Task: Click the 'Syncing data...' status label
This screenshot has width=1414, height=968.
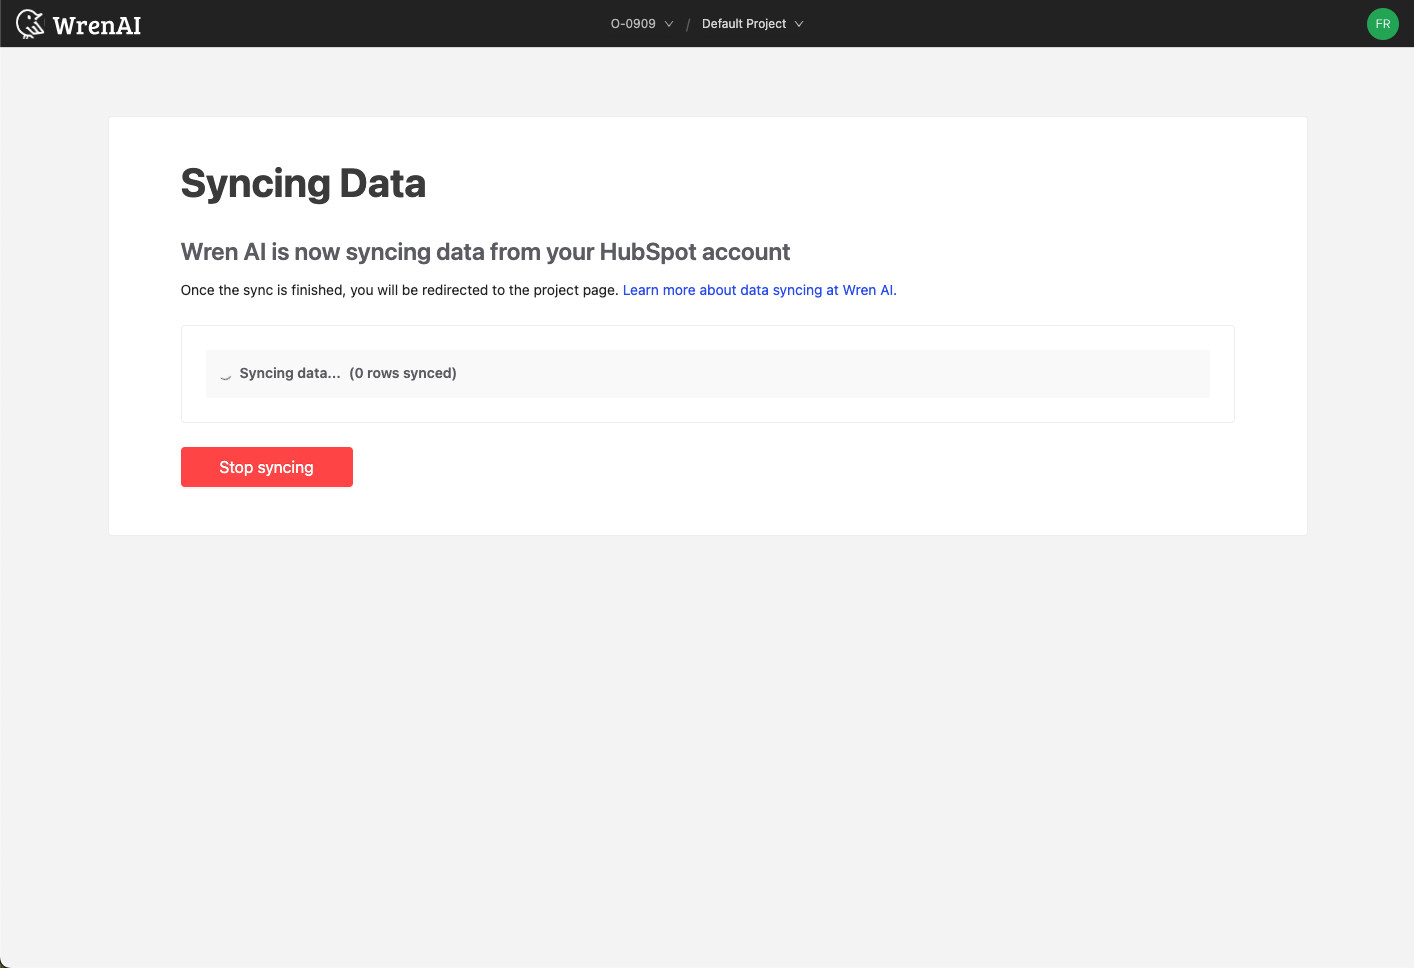Action: click(x=290, y=373)
